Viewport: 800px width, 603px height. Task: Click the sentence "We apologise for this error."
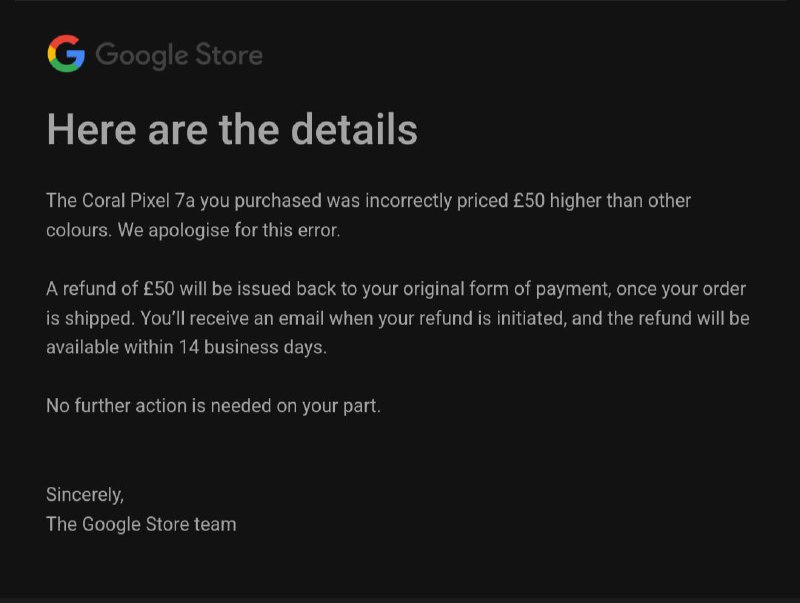click(x=229, y=231)
